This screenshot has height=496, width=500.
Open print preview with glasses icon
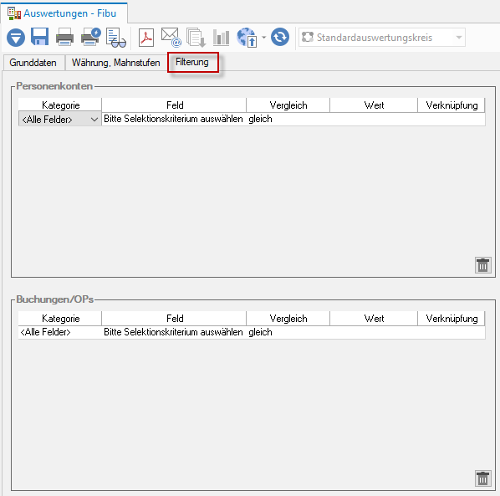click(116, 38)
